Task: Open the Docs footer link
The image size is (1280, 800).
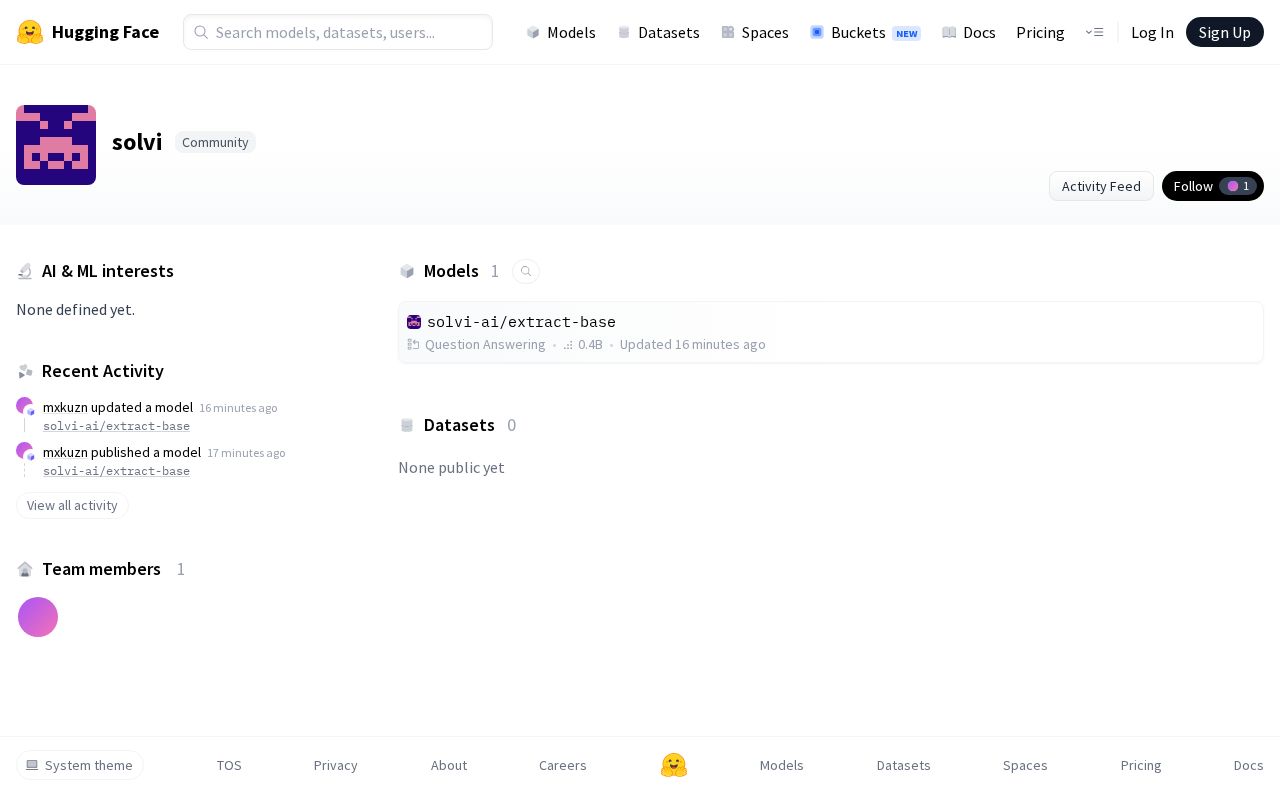Action: 1248,765
